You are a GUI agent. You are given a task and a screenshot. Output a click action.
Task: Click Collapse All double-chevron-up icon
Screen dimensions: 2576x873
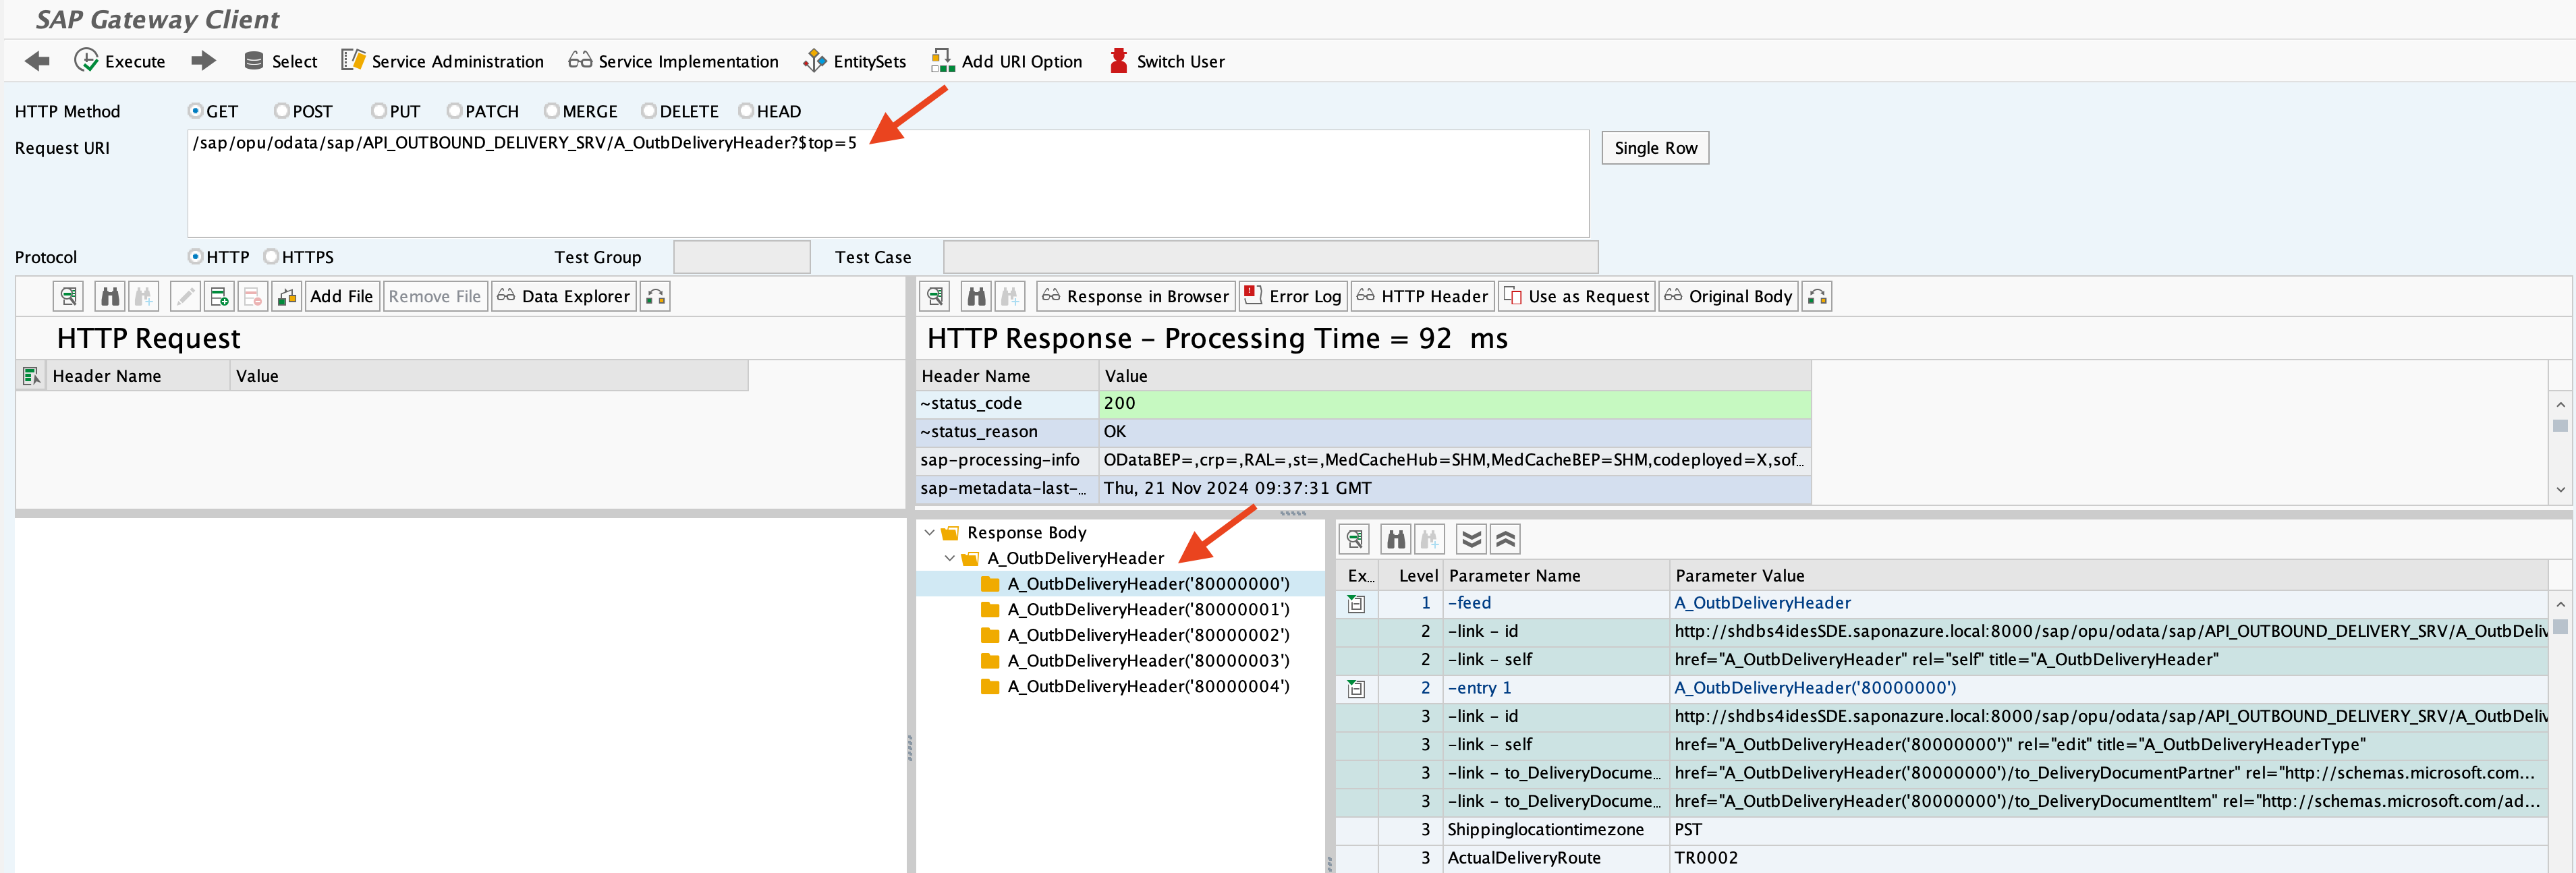[1505, 540]
